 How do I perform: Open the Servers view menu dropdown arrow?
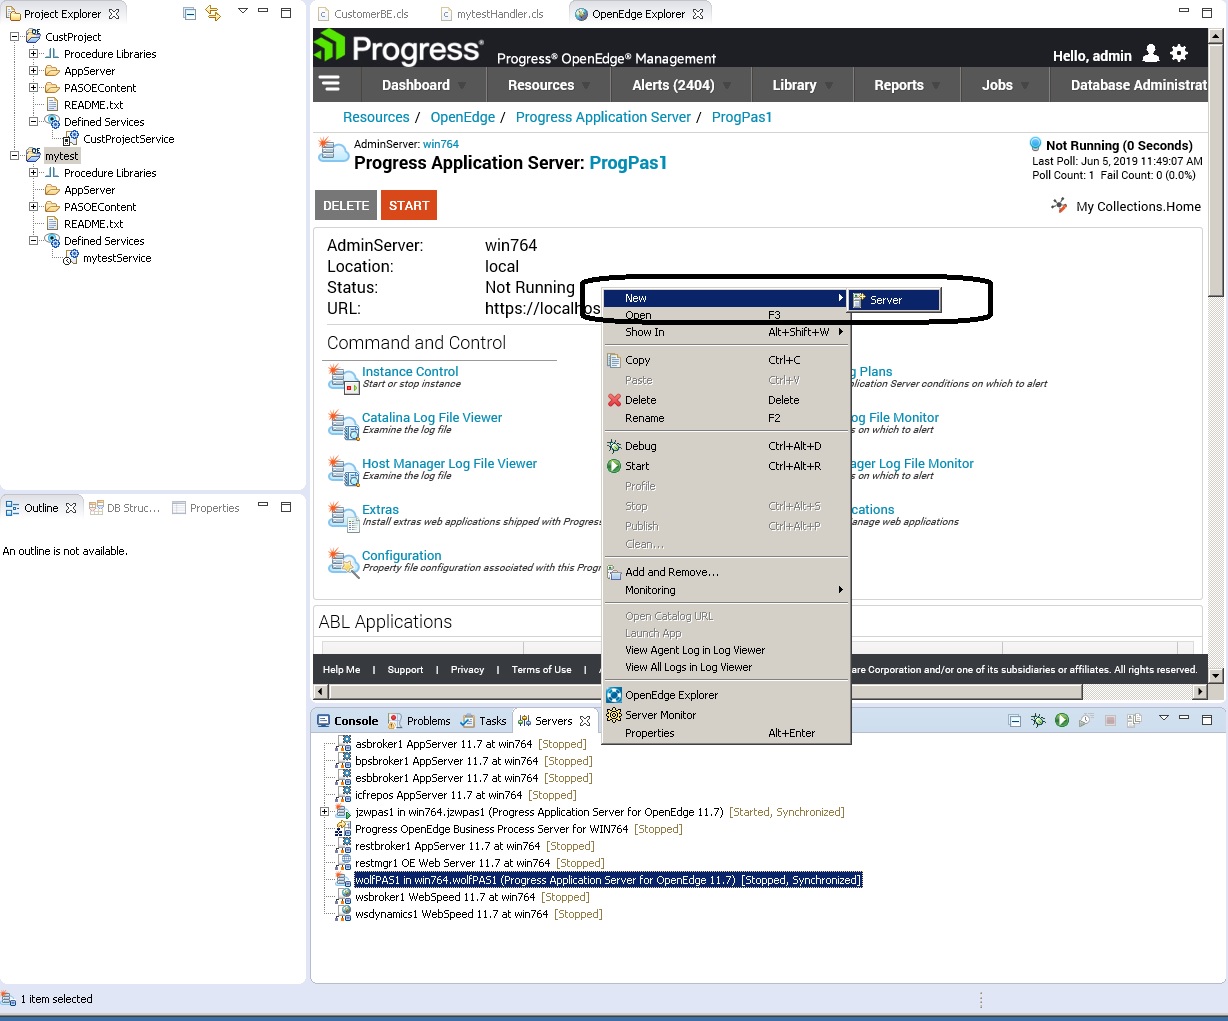click(1163, 719)
